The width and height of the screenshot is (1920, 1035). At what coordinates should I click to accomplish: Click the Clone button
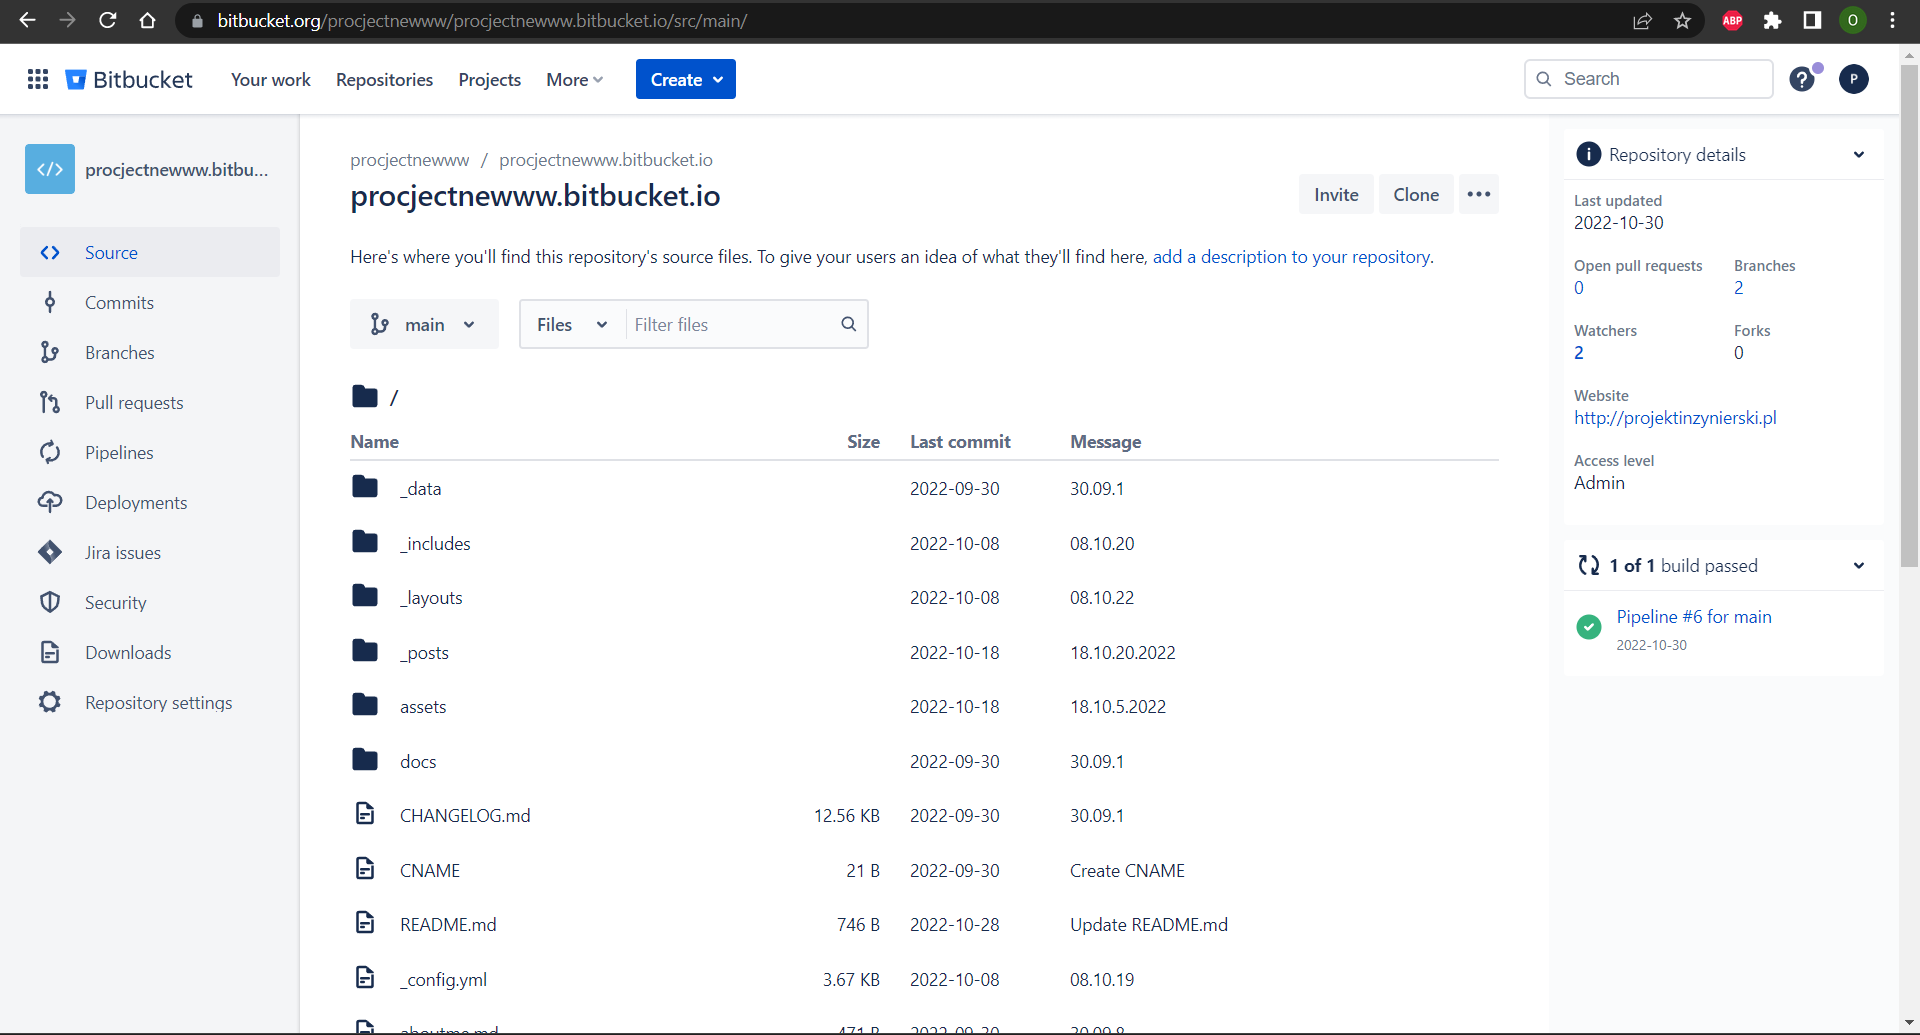tap(1416, 194)
